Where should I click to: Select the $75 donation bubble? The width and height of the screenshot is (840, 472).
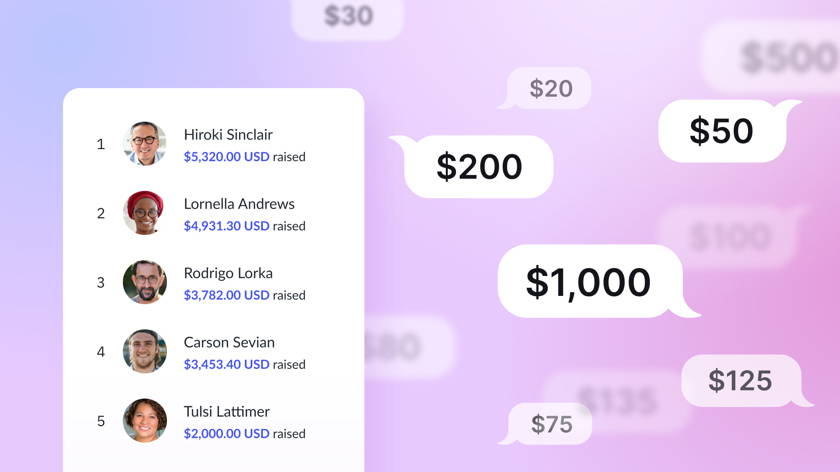[x=552, y=423]
